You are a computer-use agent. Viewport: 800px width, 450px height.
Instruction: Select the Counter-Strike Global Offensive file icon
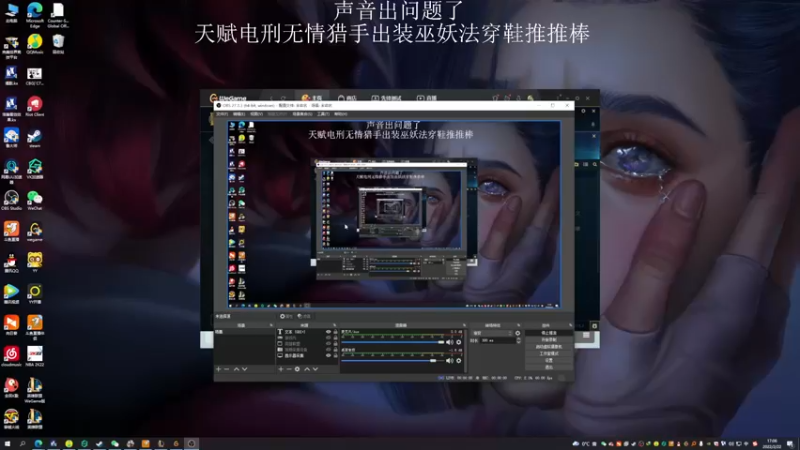tap(58, 15)
